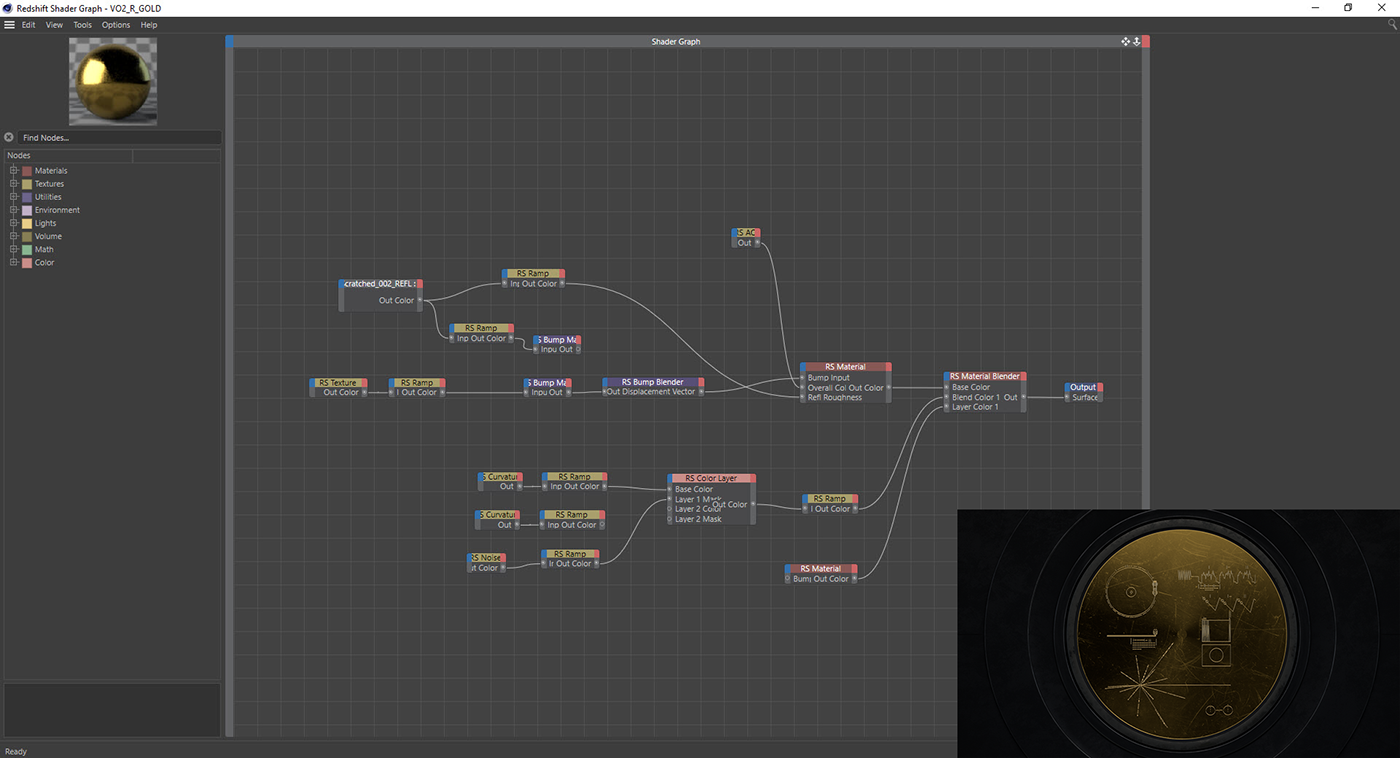Click the zoom view icon in graph header

1136,42
